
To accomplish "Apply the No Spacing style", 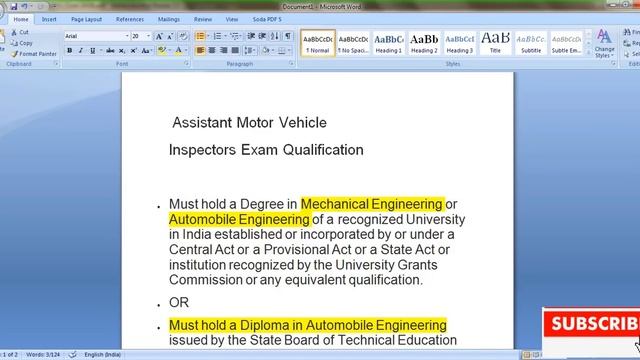I will tap(353, 43).
